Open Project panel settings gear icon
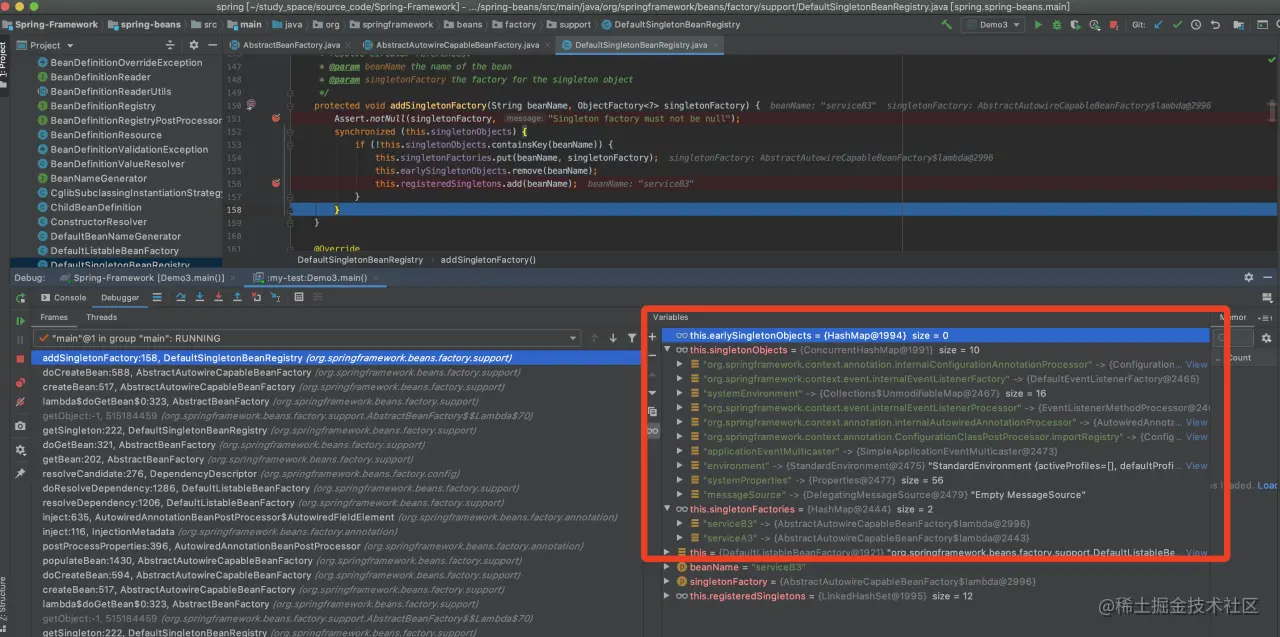The height and width of the screenshot is (637, 1280). (195, 45)
